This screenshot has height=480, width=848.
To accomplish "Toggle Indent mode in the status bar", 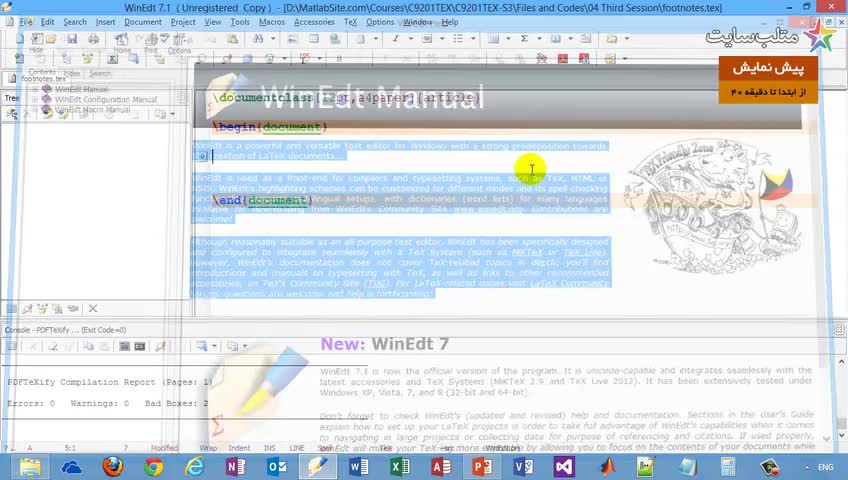I will point(239,448).
